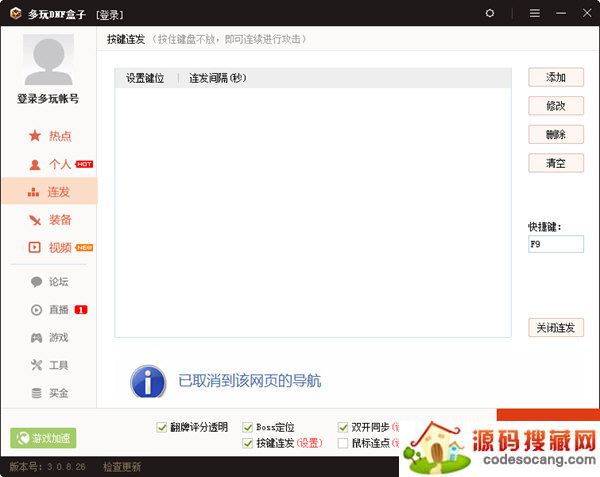Image resolution: width=600 pixels, height=477 pixels.
Task: Click the red notification badge beside 直播
Action: [x=81, y=309]
